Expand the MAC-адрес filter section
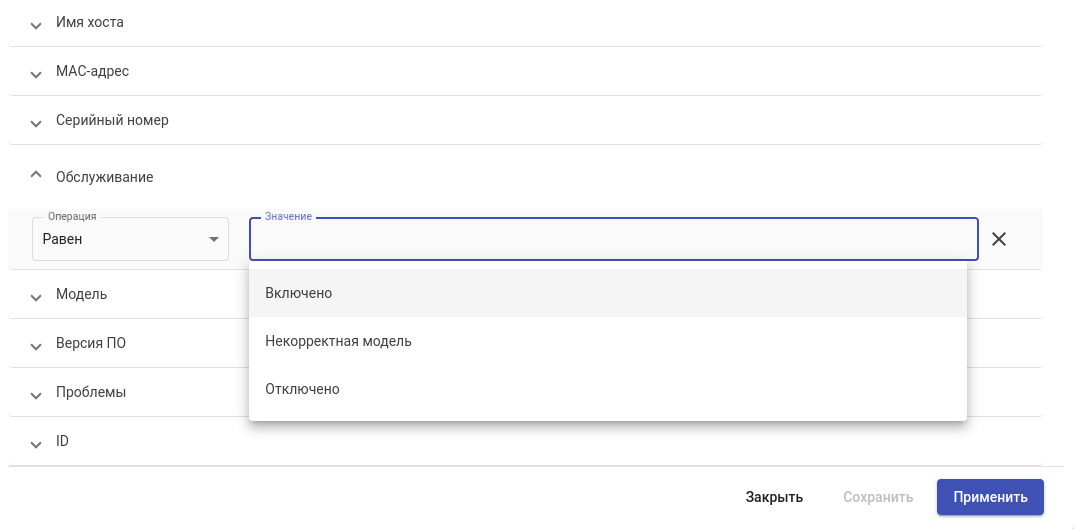Viewport: 1074px width, 529px height. (x=36, y=73)
